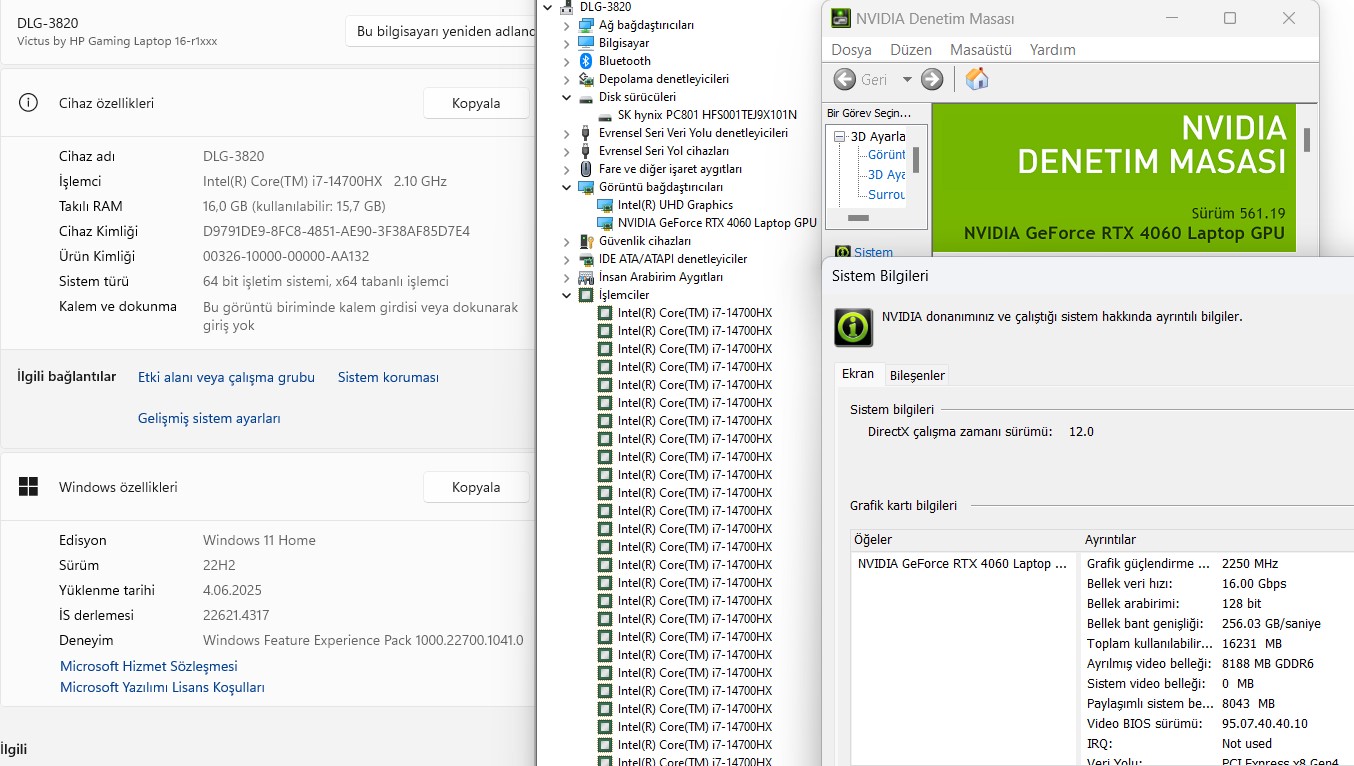The height and width of the screenshot is (766, 1354).
Task: Click the İnsan Arabirim Aygıtları icon
Action: [x=587, y=277]
